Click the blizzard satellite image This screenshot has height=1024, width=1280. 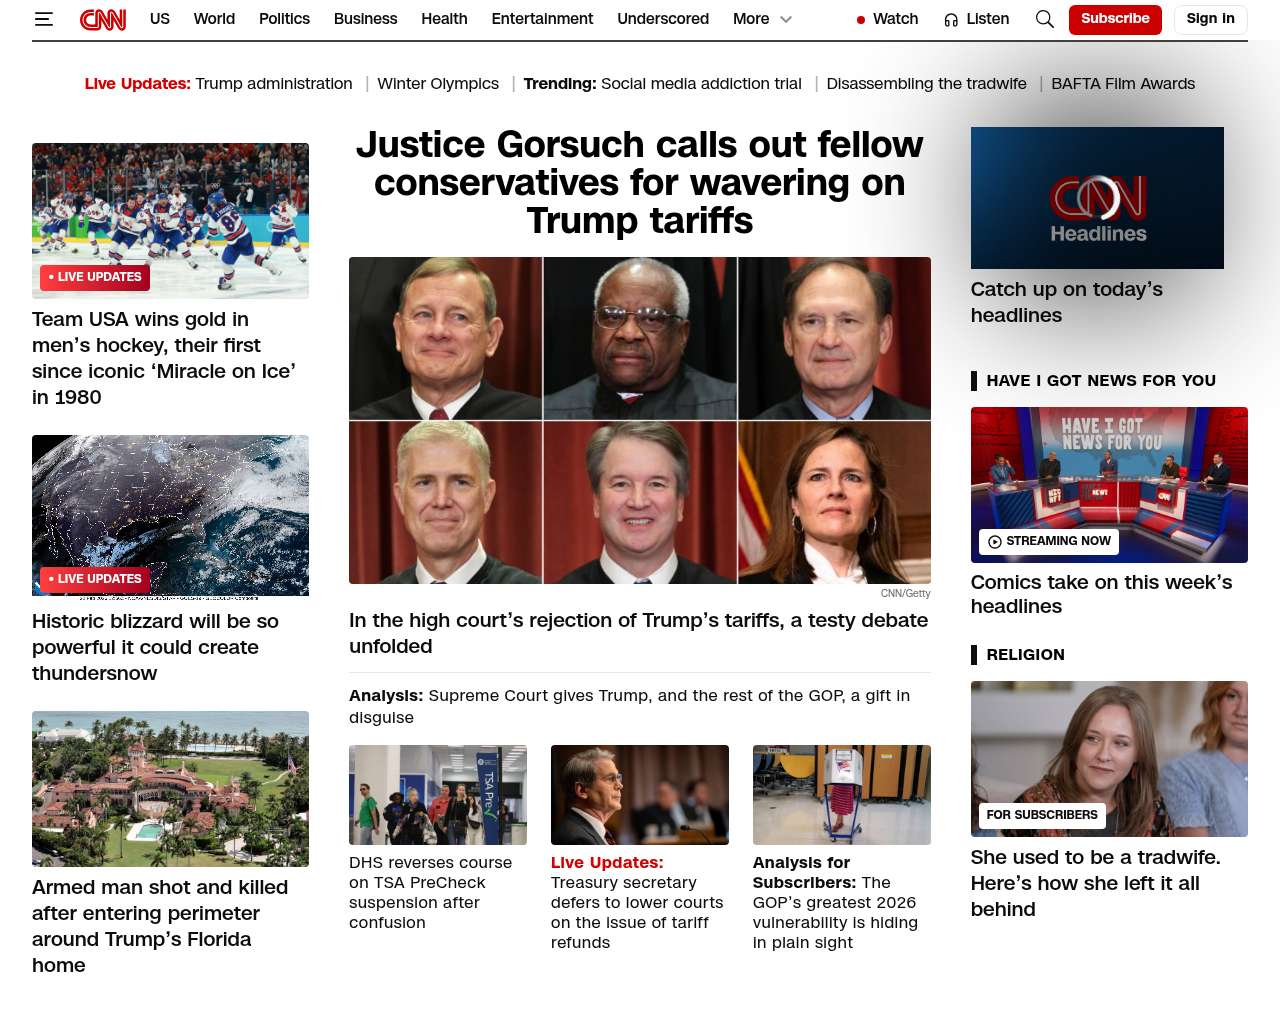[170, 516]
